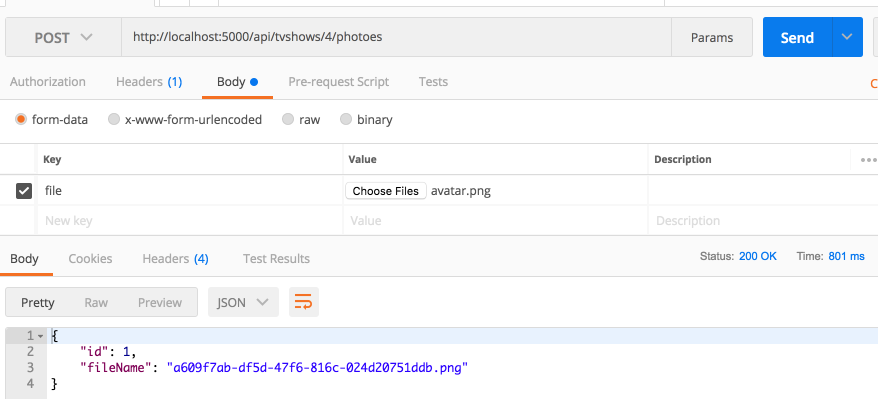Click the file key name cell
Screen dimensions: 878x399
tap(190, 191)
